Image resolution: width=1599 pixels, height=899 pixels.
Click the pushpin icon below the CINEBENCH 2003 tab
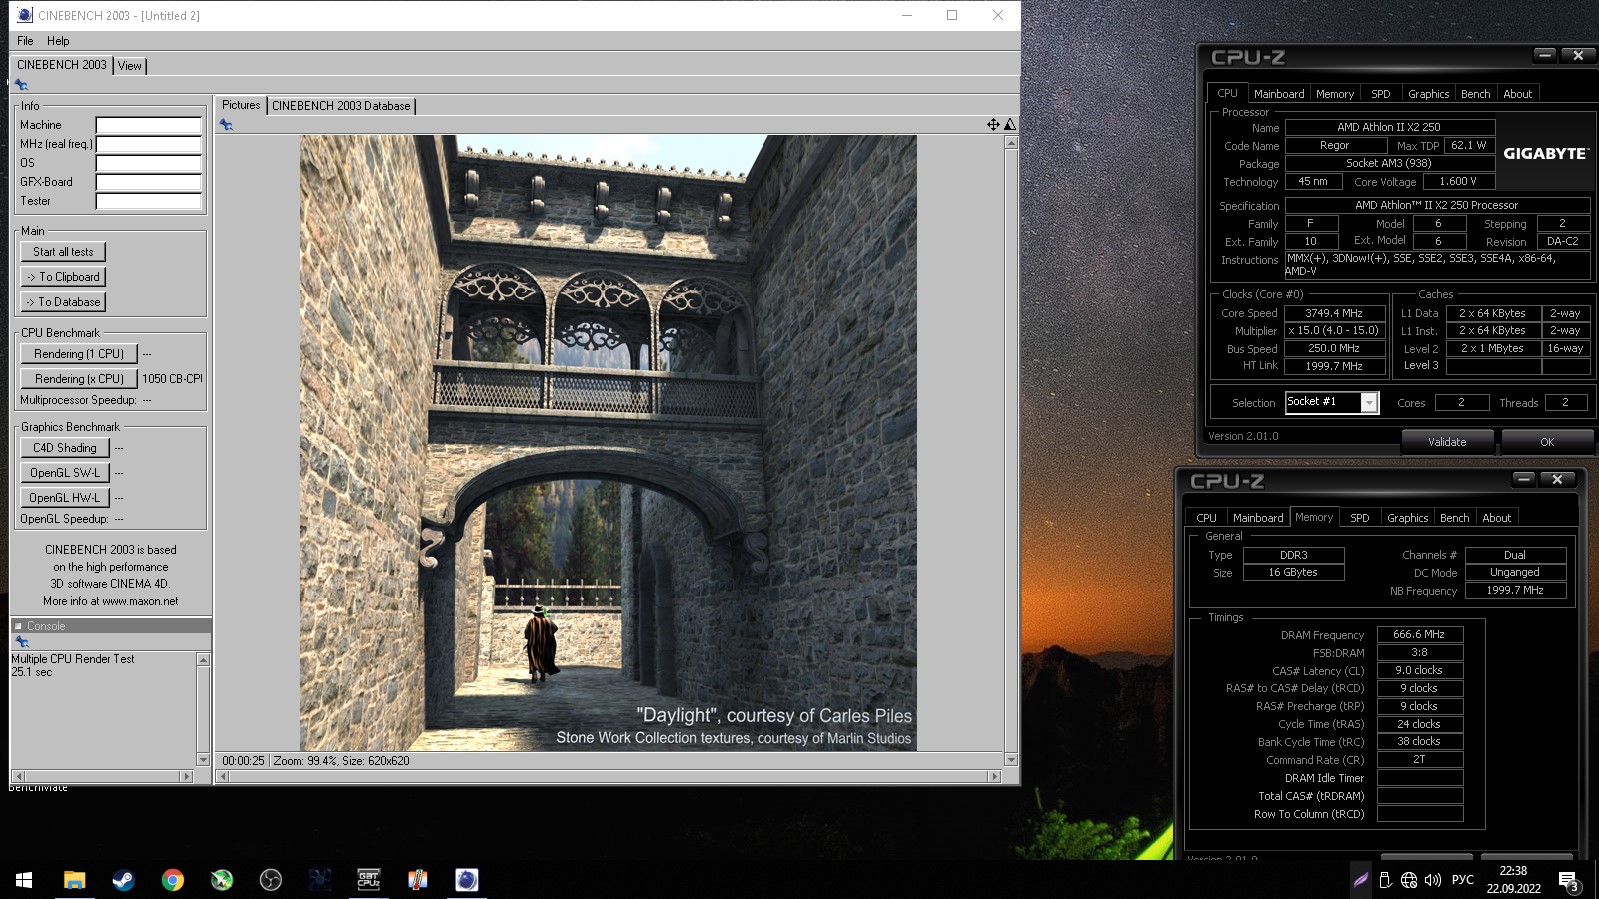click(21, 85)
